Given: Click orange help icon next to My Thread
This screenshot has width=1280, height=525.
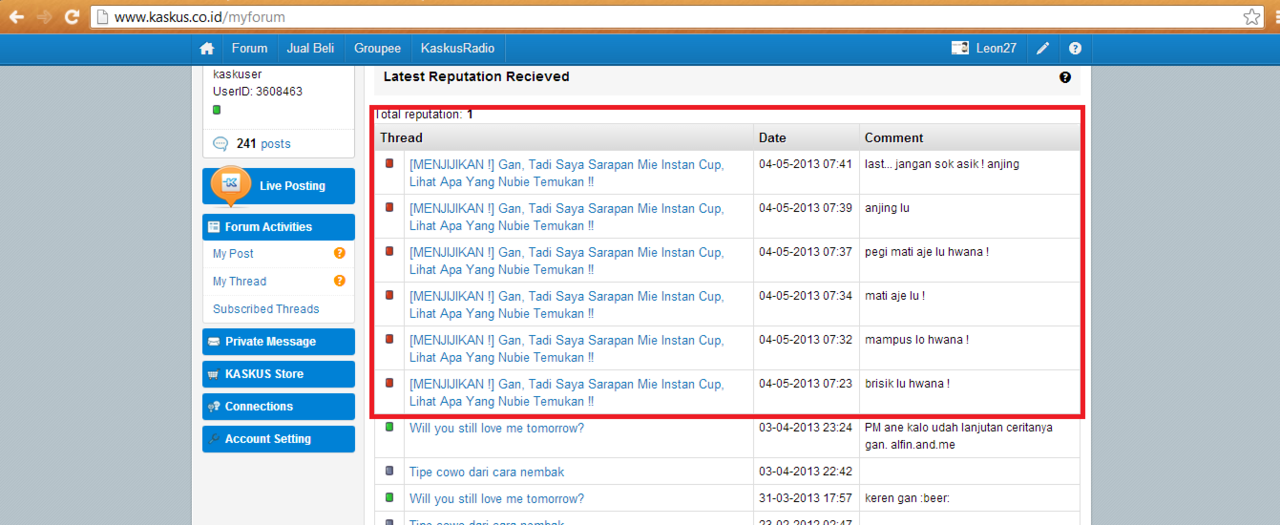Looking at the screenshot, I should tap(339, 281).
